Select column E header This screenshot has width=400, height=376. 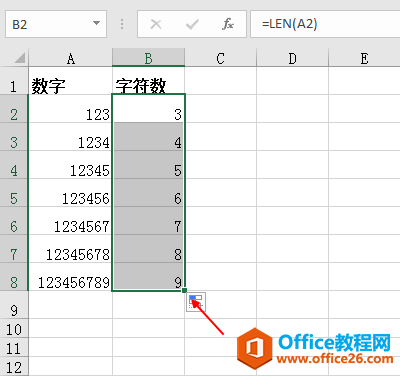click(364, 58)
